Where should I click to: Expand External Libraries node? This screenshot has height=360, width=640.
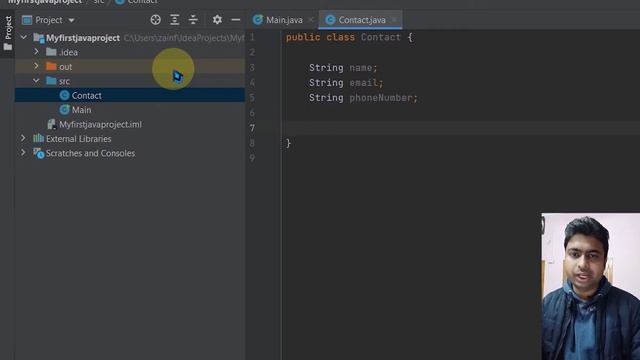point(23,138)
